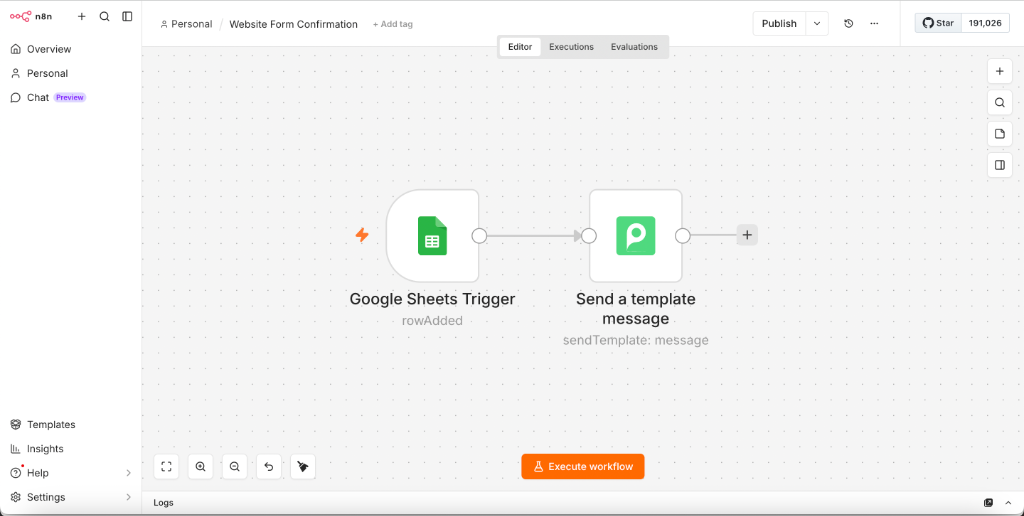Open search from sidebar magnifier icon
The width and height of the screenshot is (1024, 516).
pyautogui.click(x=104, y=16)
